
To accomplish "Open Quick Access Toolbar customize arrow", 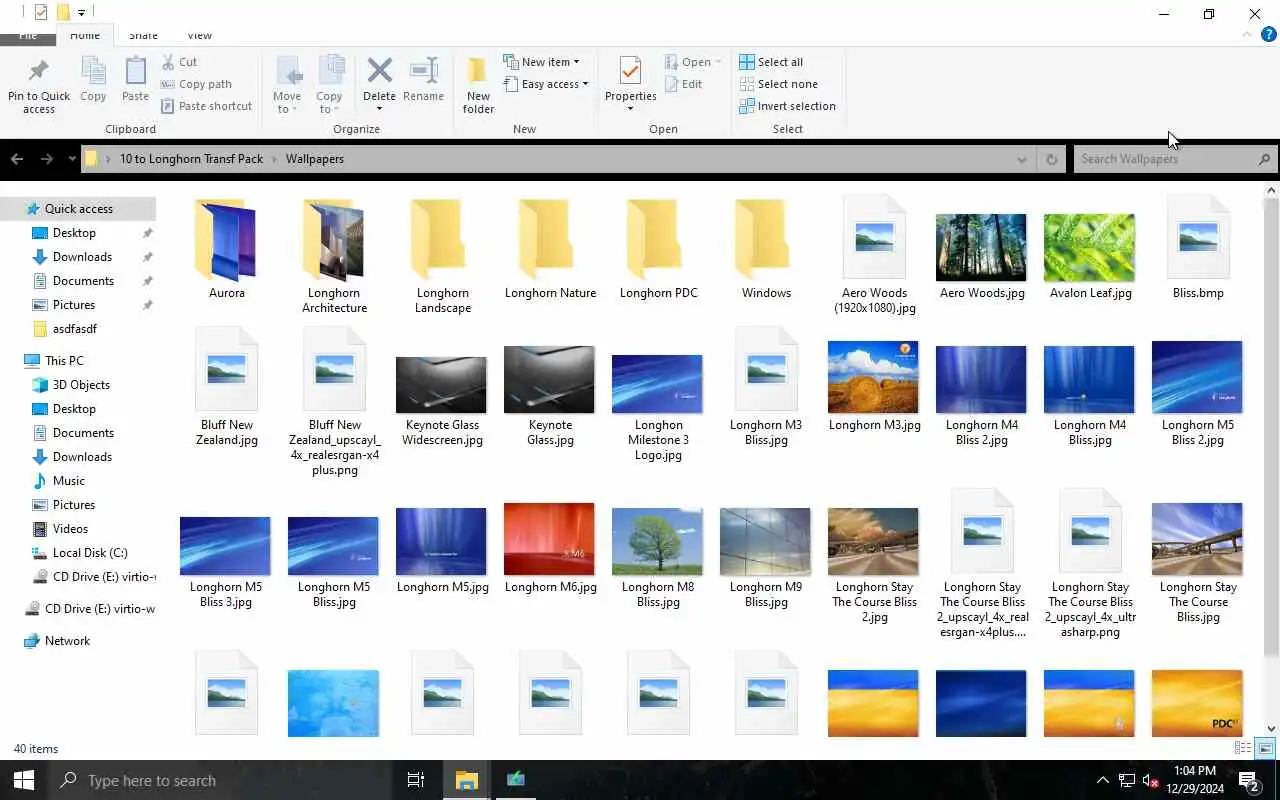I will click(x=81, y=13).
